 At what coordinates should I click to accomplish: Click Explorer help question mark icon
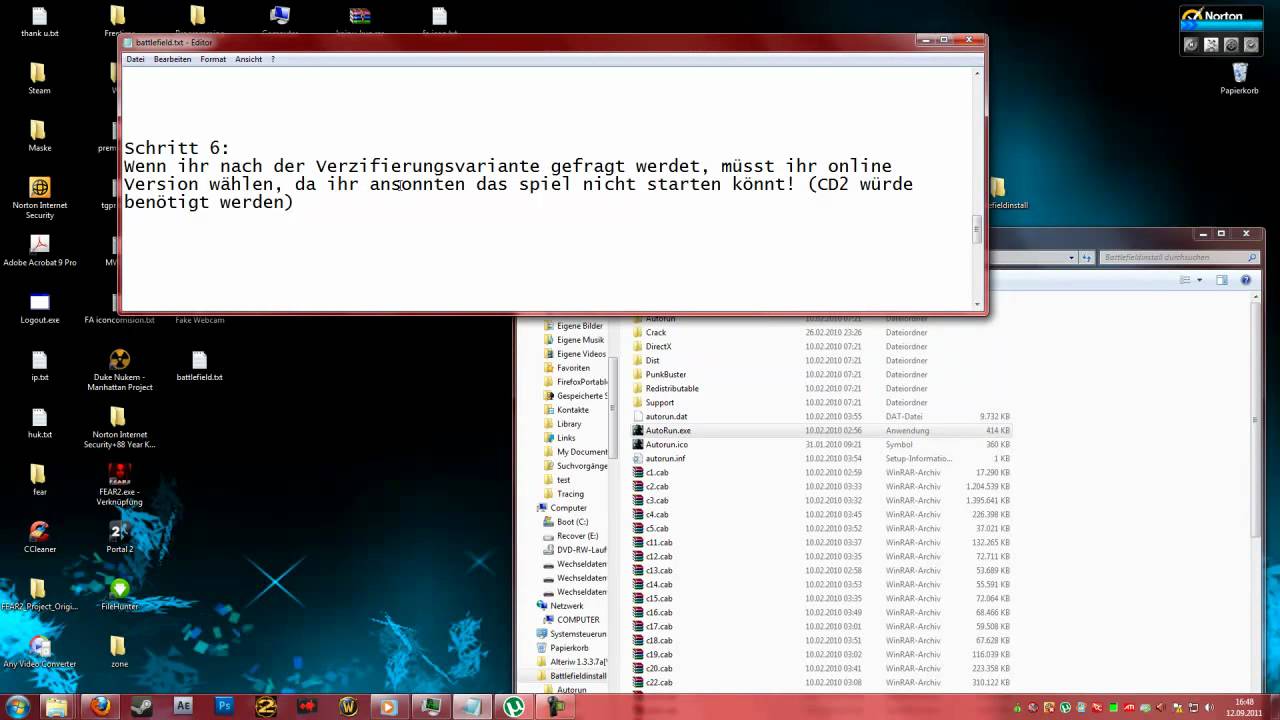click(1246, 280)
